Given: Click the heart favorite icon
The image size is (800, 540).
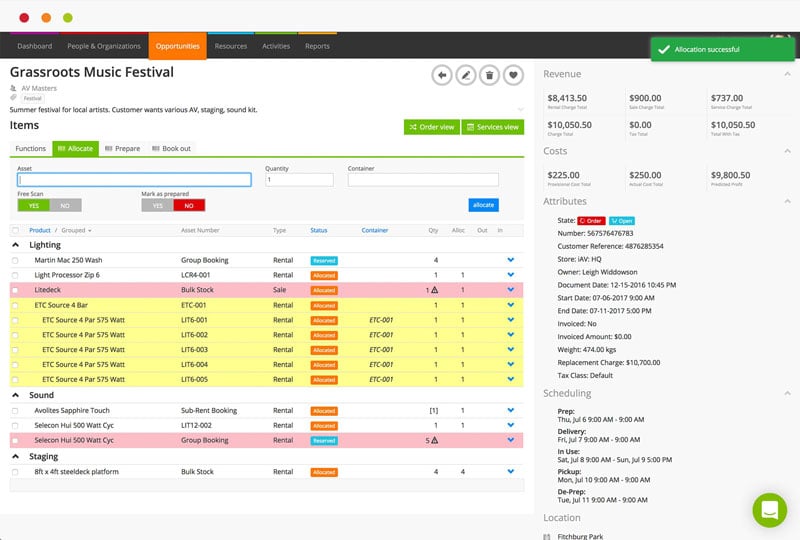Looking at the screenshot, I should click(513, 75).
